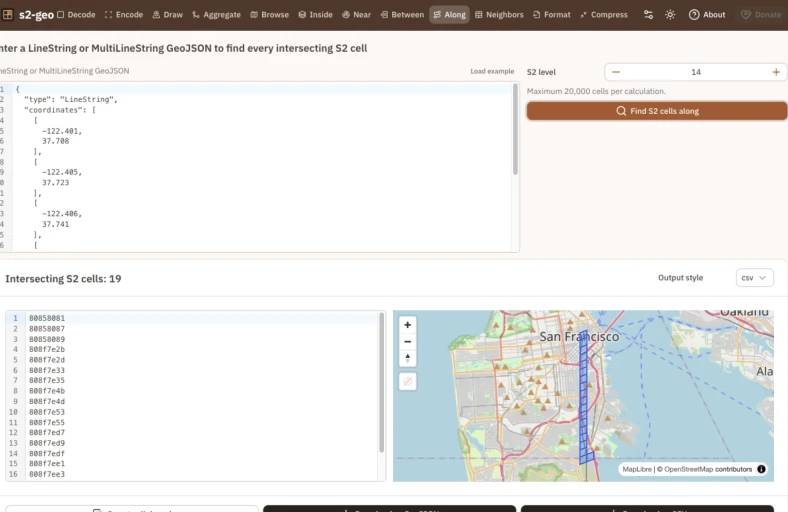This screenshot has width=788, height=512.
Task: Toggle the map attribution info icon
Action: coord(761,469)
